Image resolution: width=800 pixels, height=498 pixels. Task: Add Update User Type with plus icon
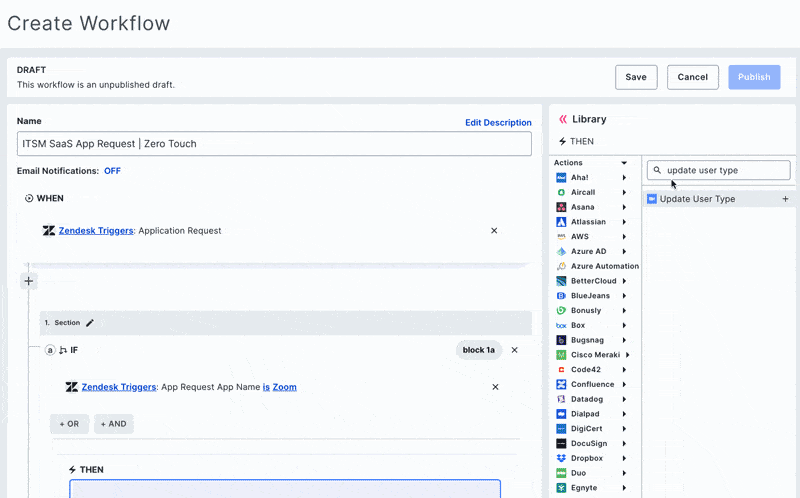coord(785,199)
